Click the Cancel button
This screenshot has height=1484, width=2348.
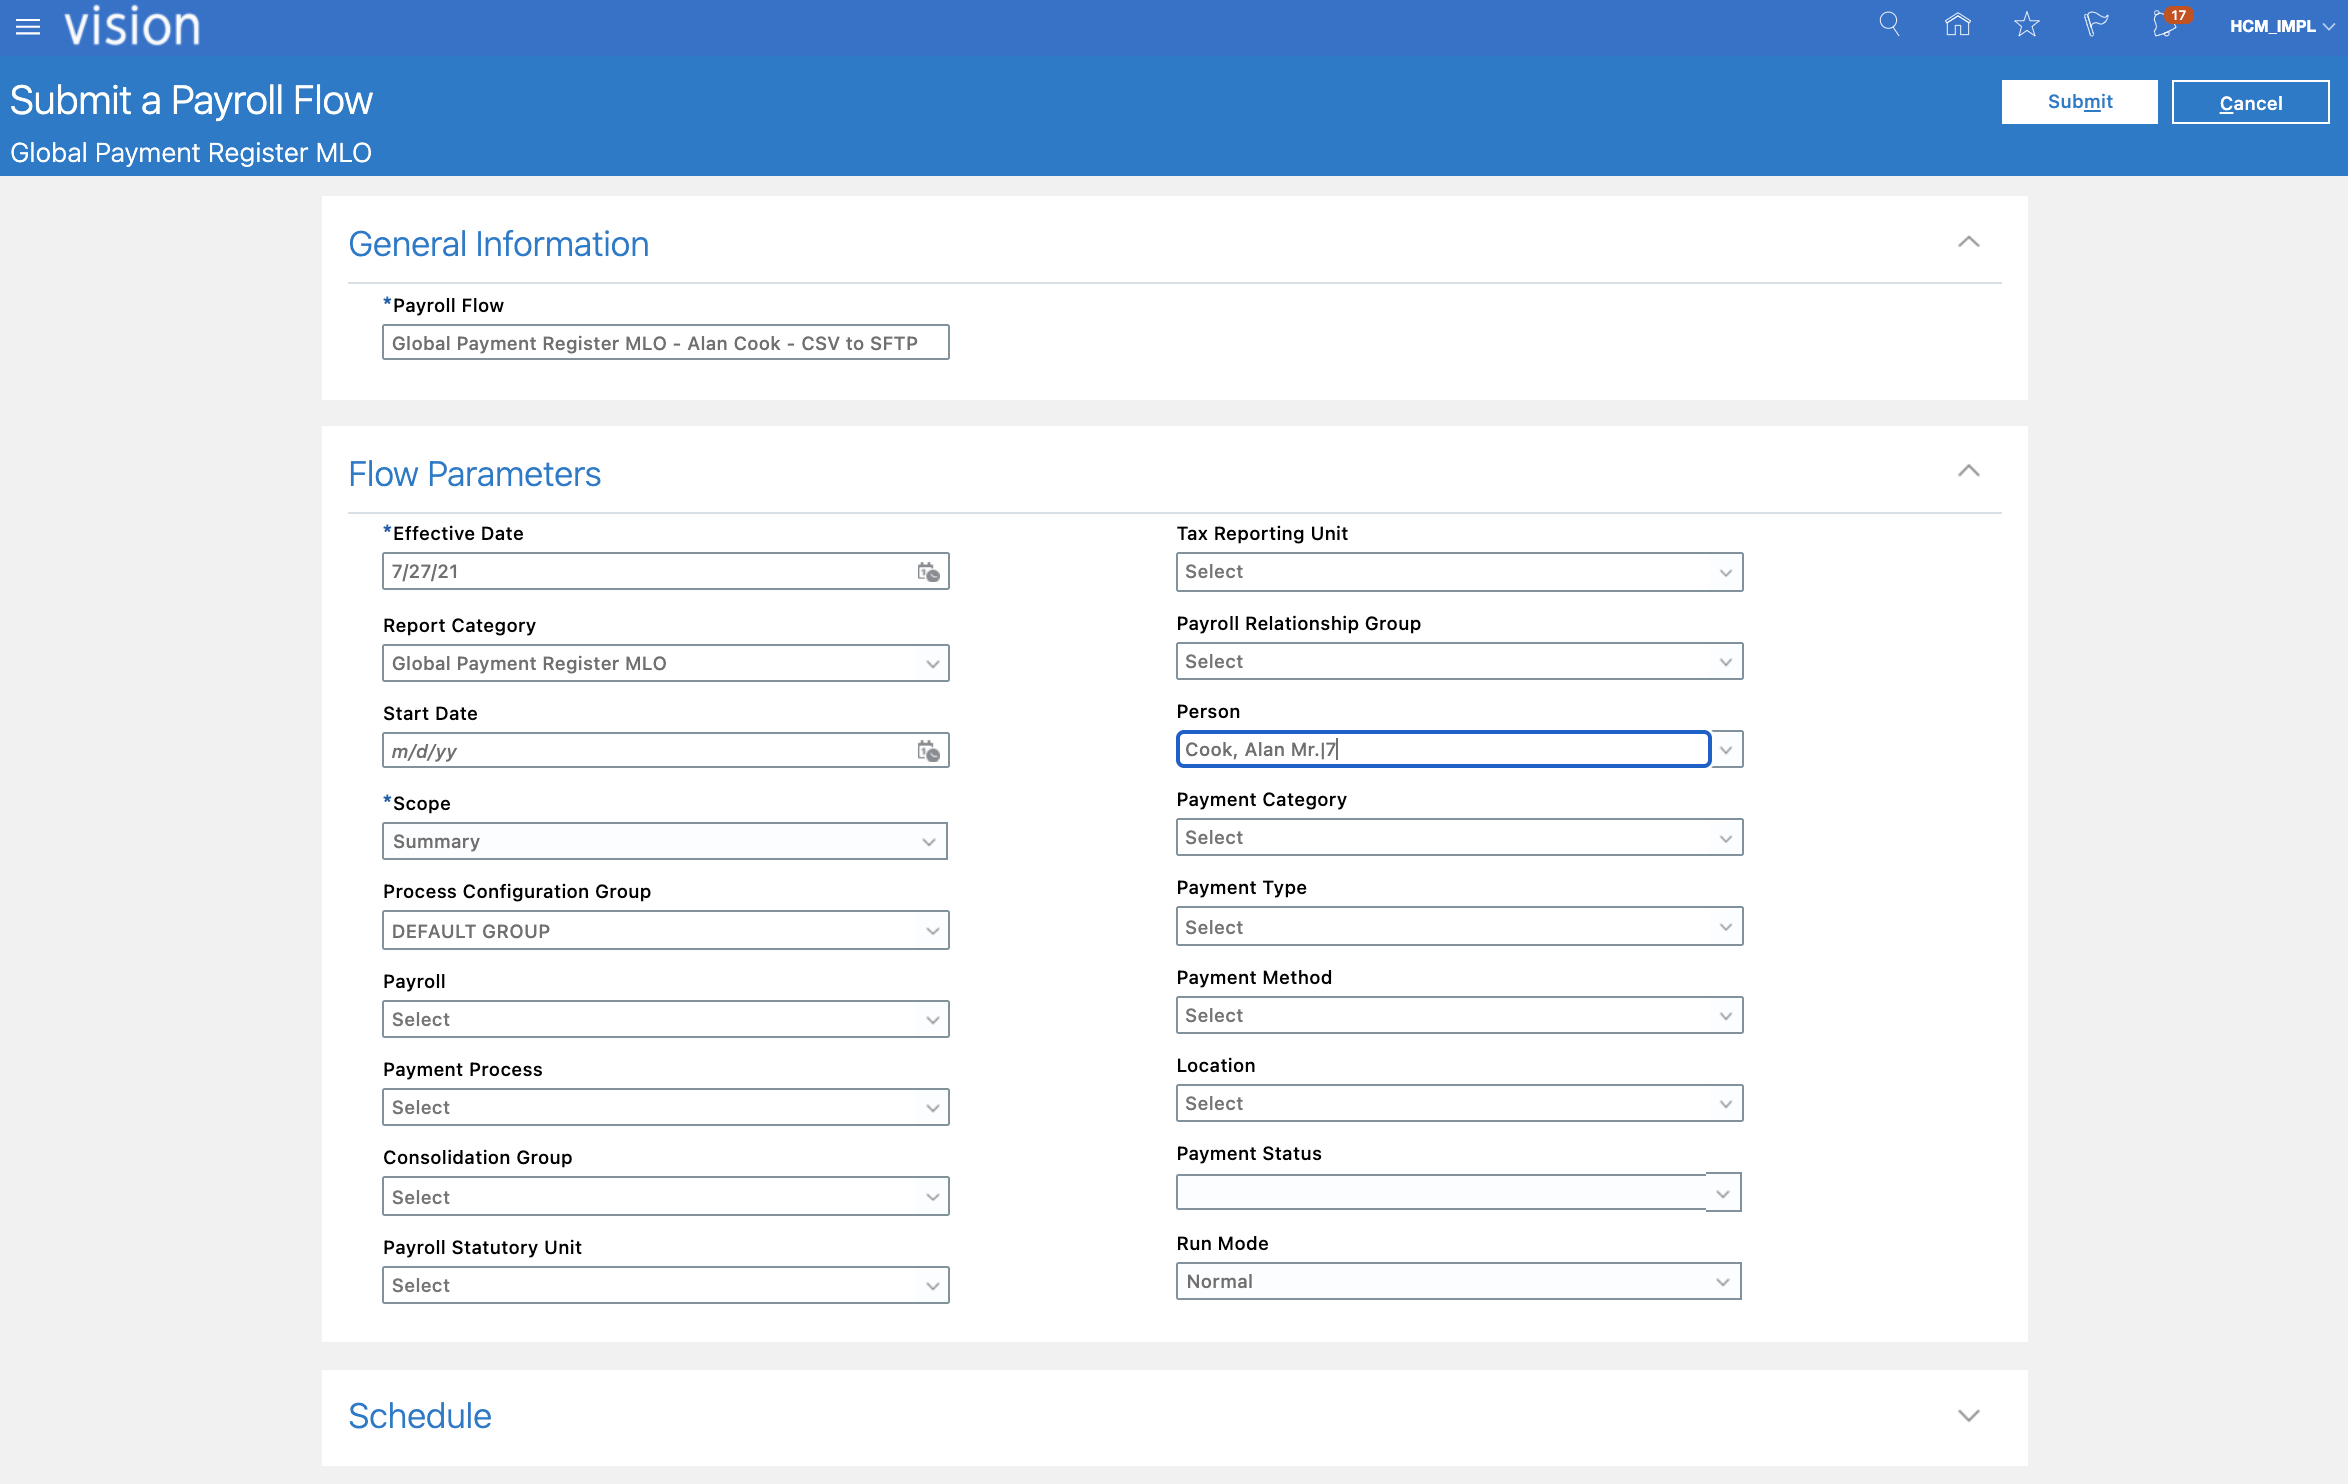point(2250,103)
